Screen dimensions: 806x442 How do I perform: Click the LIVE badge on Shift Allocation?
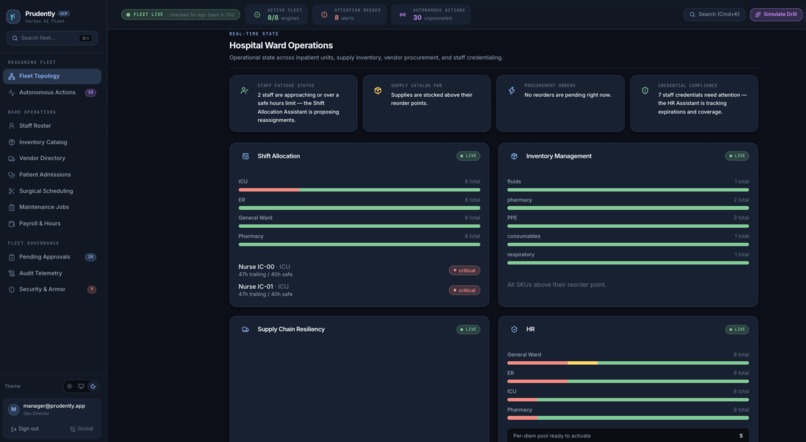468,156
